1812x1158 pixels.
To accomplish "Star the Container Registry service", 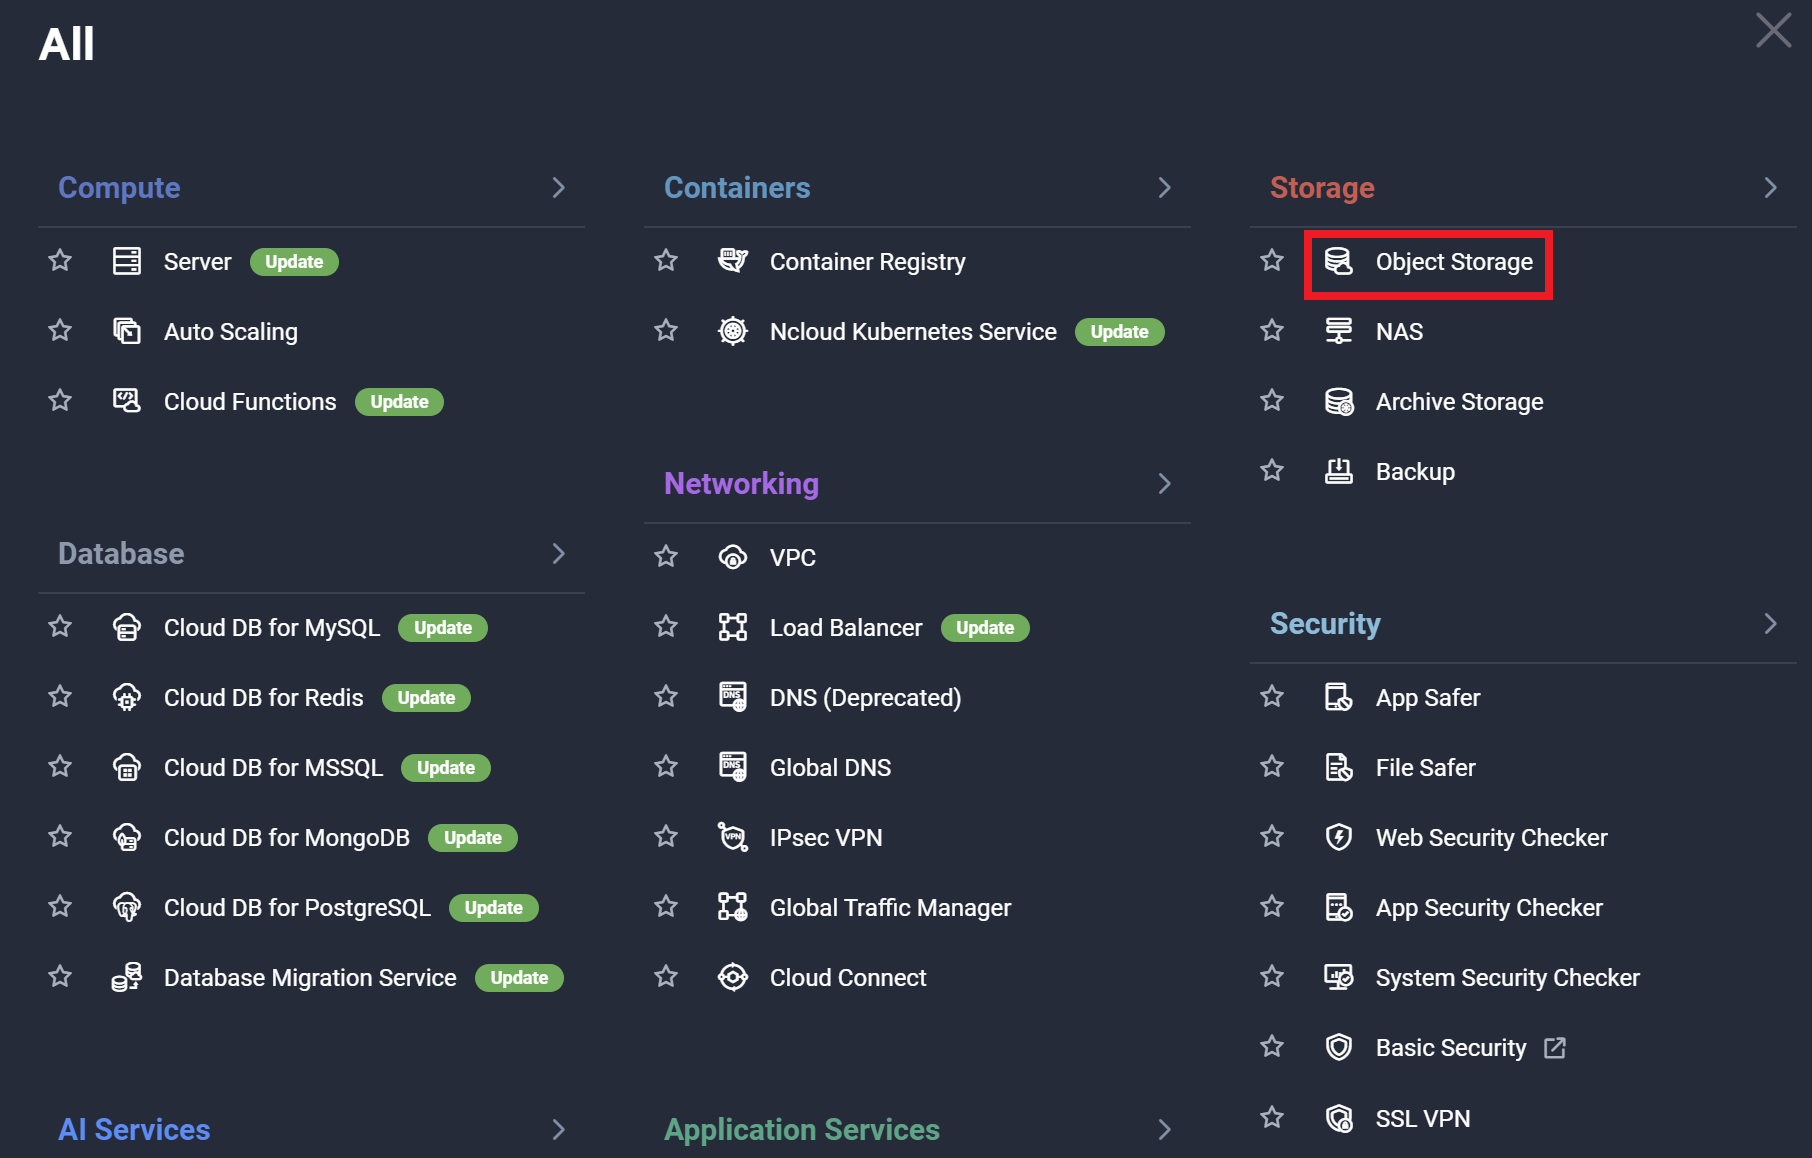I will click(x=666, y=261).
